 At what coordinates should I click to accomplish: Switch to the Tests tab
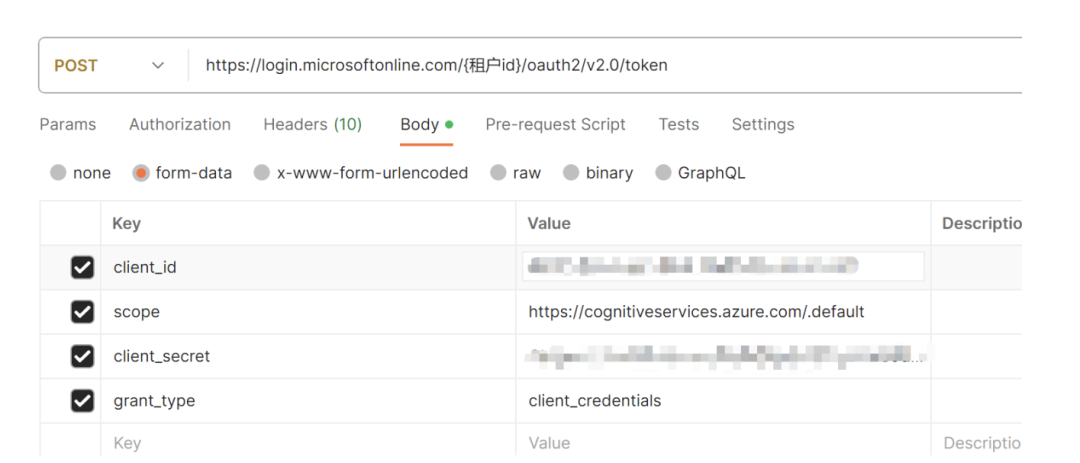tap(678, 125)
